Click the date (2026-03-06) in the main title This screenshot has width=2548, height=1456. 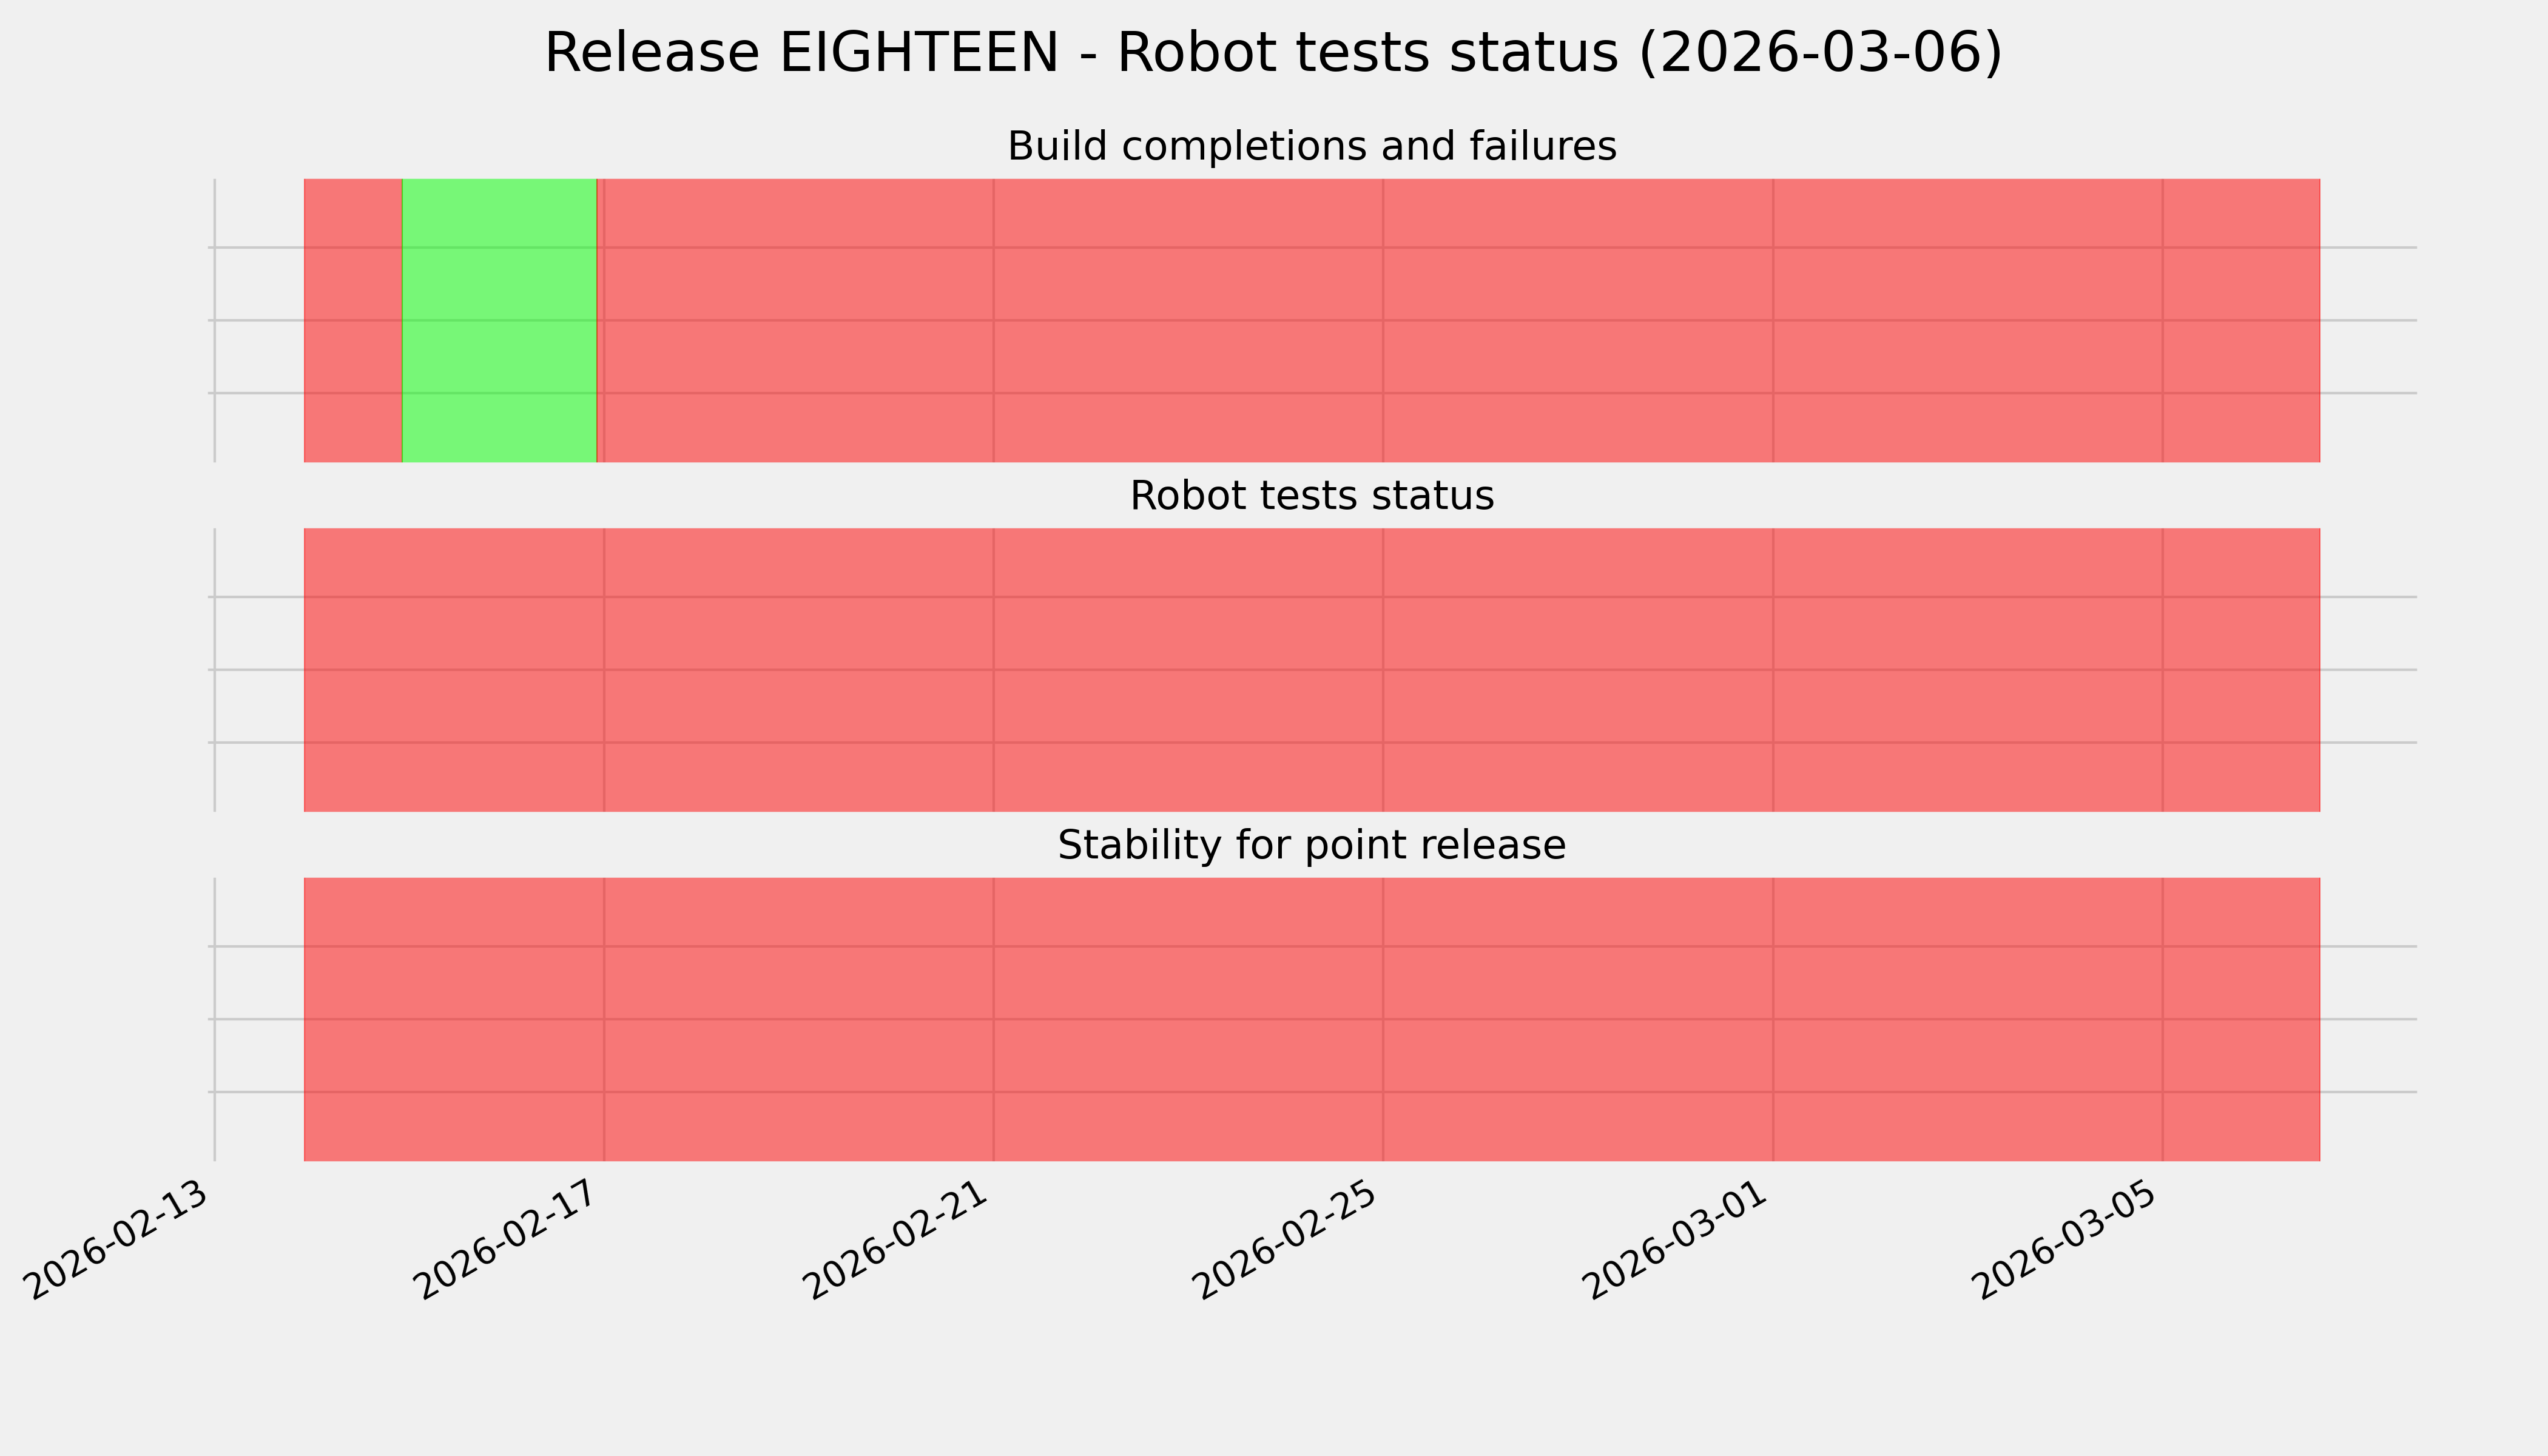(x=1820, y=53)
